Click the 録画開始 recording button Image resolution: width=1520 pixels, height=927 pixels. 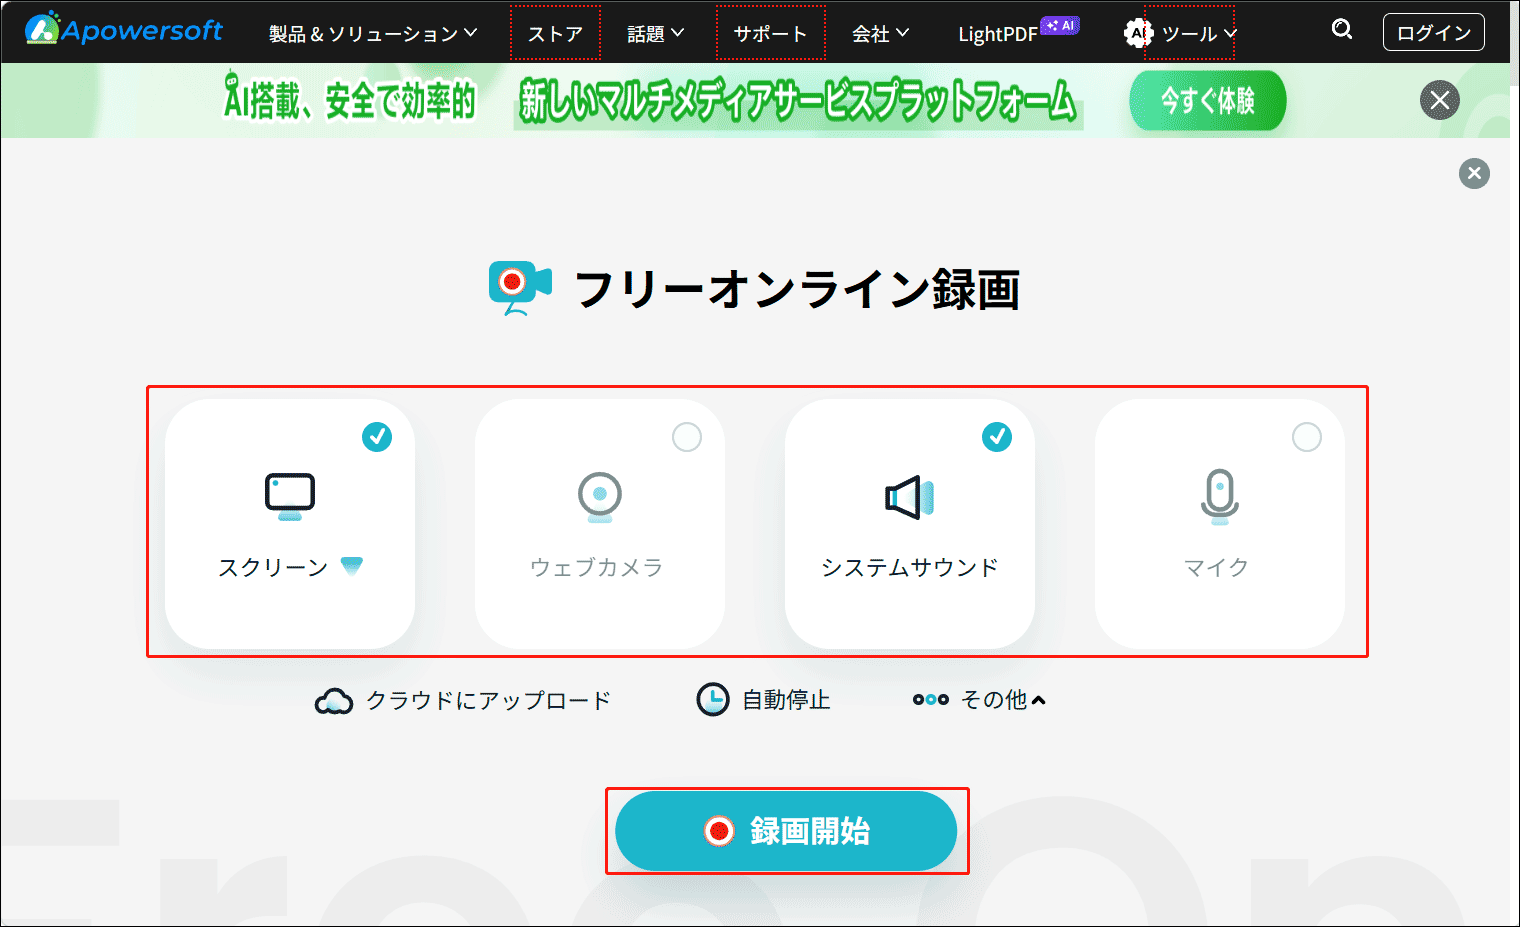coord(788,831)
